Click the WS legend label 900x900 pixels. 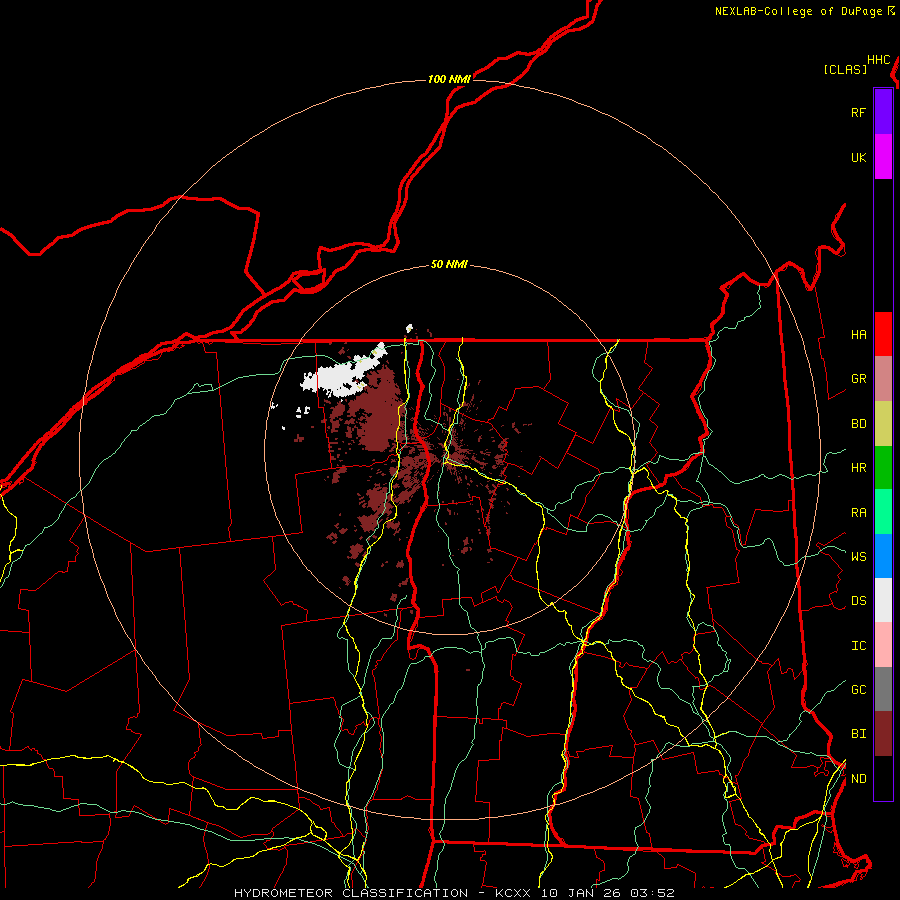pos(858,556)
